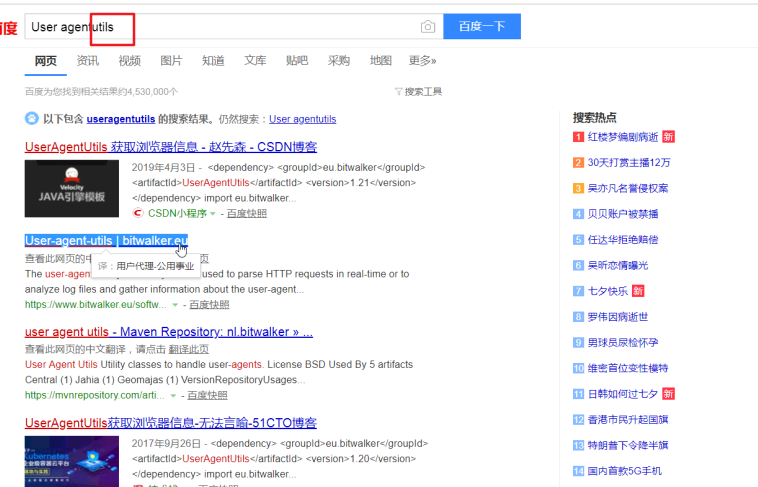Open the 图片 tab
The width and height of the screenshot is (758, 487).
(171, 60)
